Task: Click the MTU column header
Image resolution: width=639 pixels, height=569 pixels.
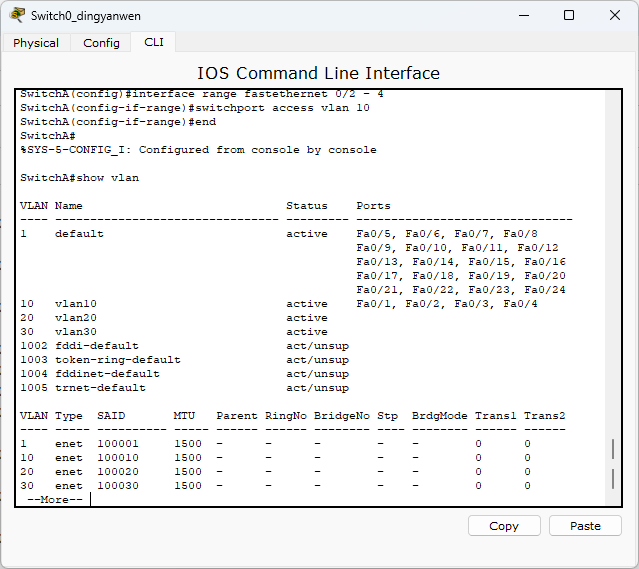Action: pos(184,416)
